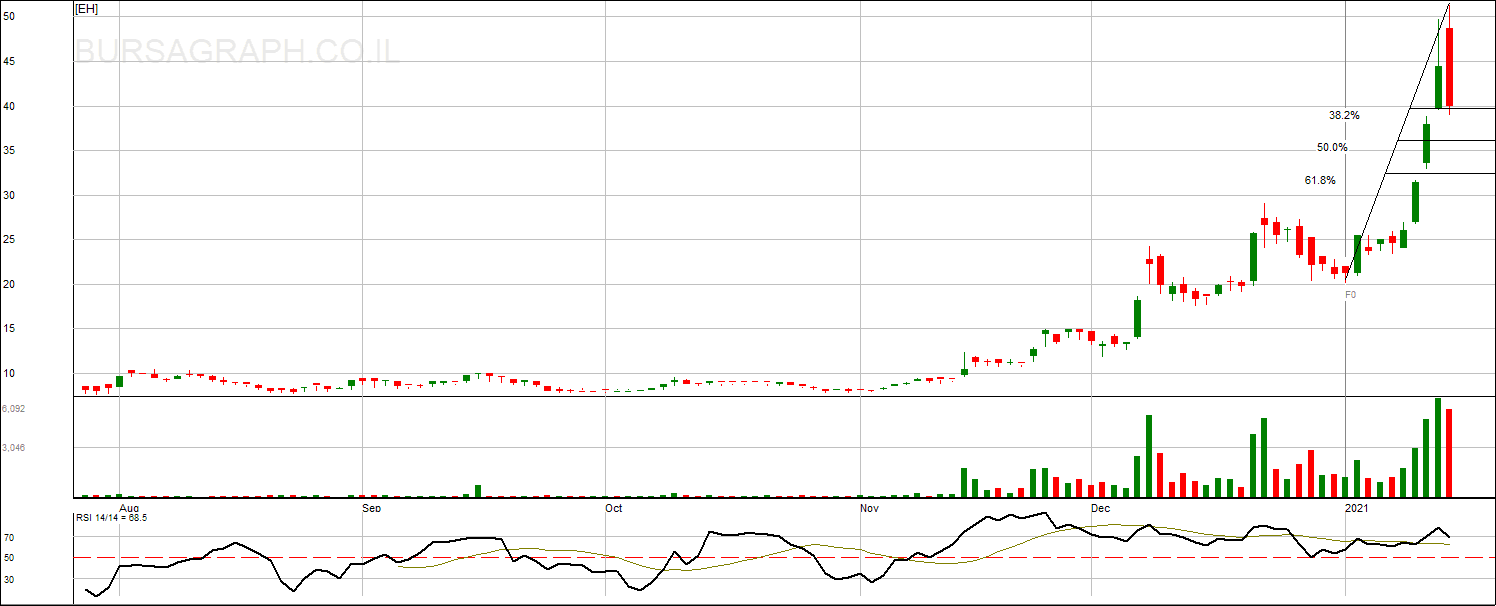Open the BURSAGRAPH.CO.IL watermark link
This screenshot has width=1496, height=606.
[238, 51]
